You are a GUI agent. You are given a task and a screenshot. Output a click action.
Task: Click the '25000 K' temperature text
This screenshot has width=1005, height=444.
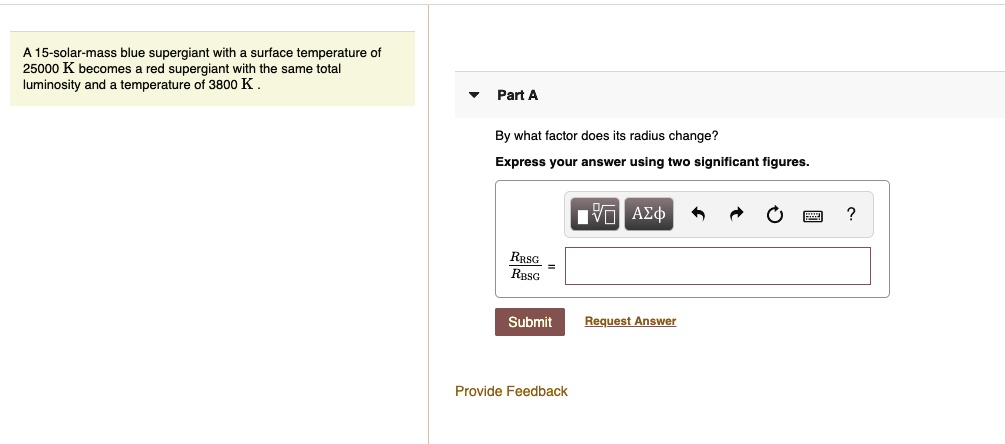pyautogui.click(x=44, y=69)
